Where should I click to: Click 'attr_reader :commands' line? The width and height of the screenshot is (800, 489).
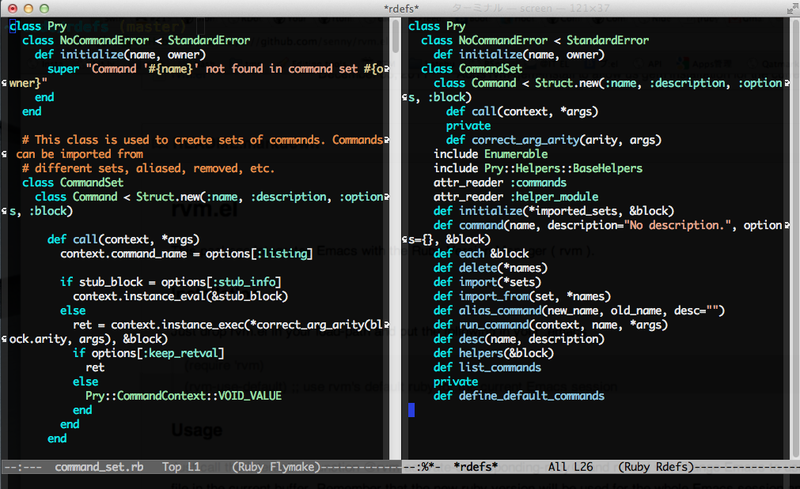tap(500, 183)
